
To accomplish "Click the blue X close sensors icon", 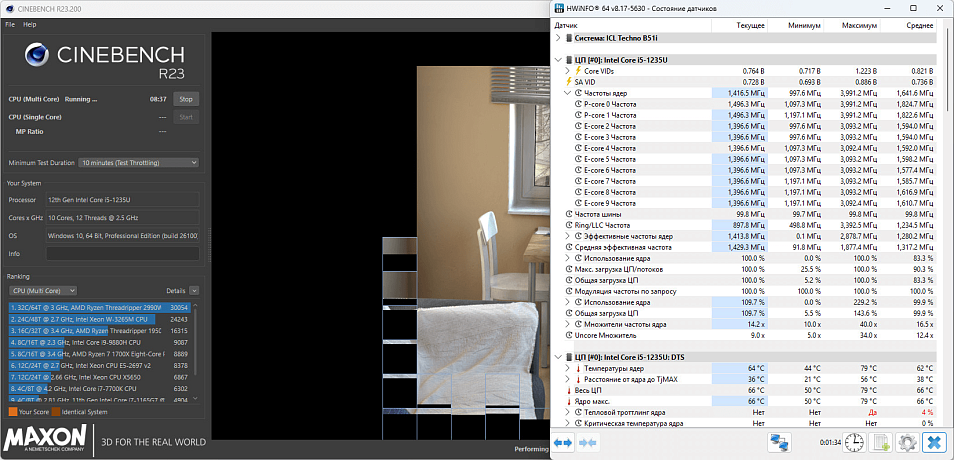I will click(933, 442).
